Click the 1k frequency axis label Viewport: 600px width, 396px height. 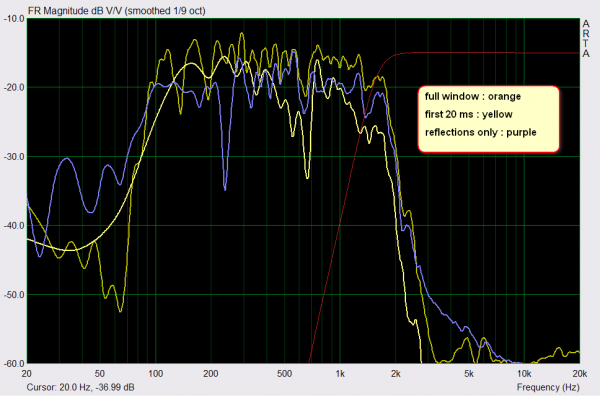pyautogui.click(x=340, y=373)
